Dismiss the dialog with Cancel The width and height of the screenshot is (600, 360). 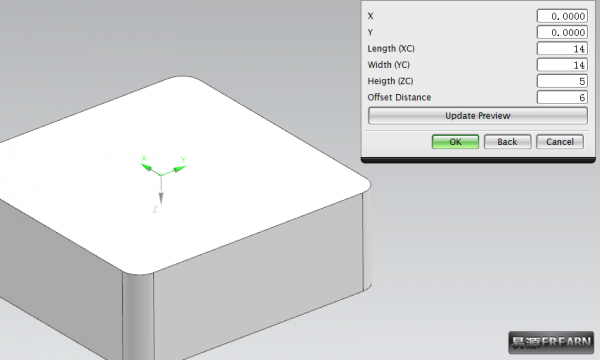click(x=560, y=142)
